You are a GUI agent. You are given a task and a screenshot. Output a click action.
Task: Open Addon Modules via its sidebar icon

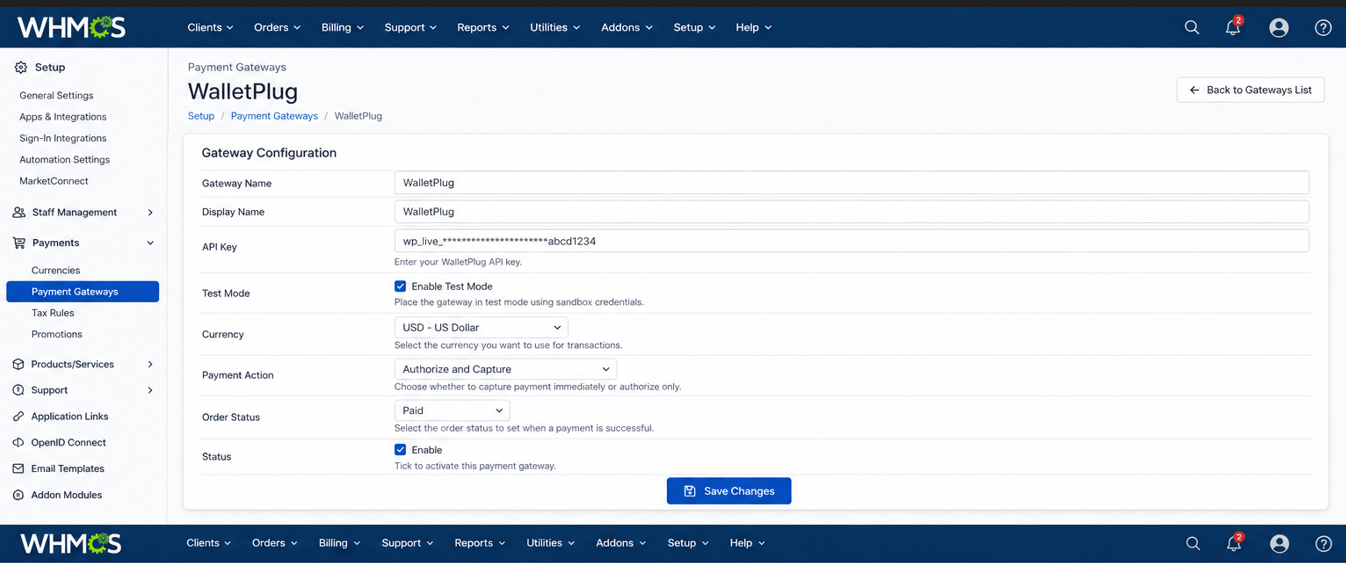(x=18, y=495)
